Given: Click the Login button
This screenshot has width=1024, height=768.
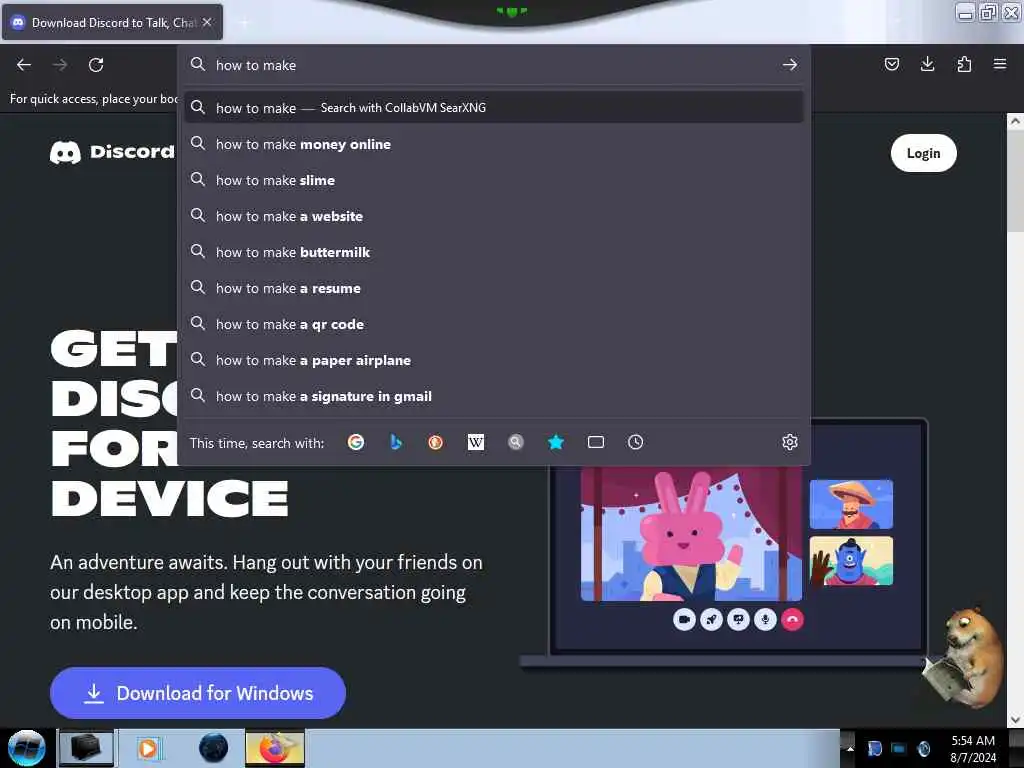Looking at the screenshot, I should point(923,153).
